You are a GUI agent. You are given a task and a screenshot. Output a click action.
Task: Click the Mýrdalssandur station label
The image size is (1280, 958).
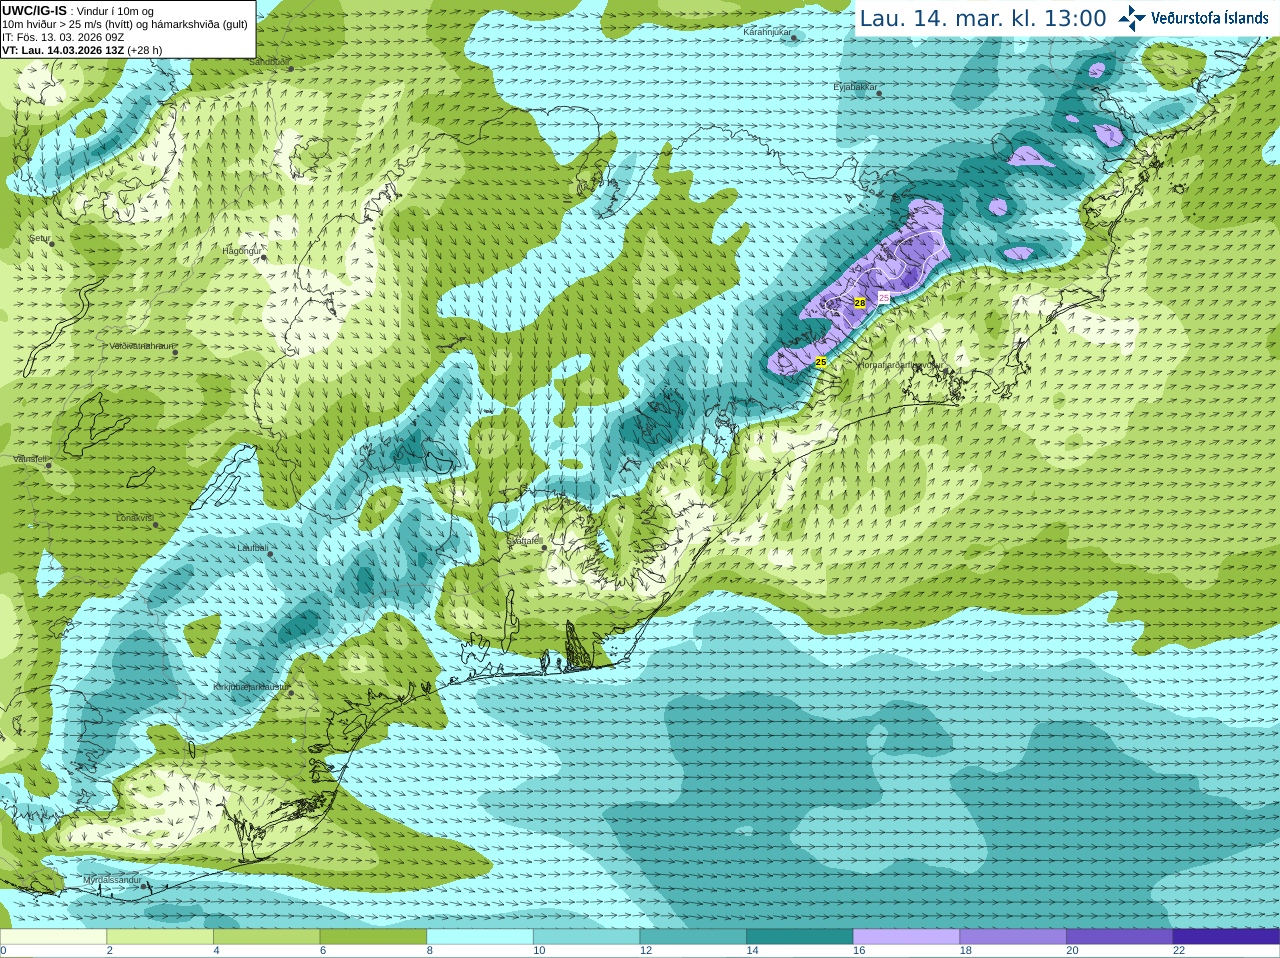113,880
